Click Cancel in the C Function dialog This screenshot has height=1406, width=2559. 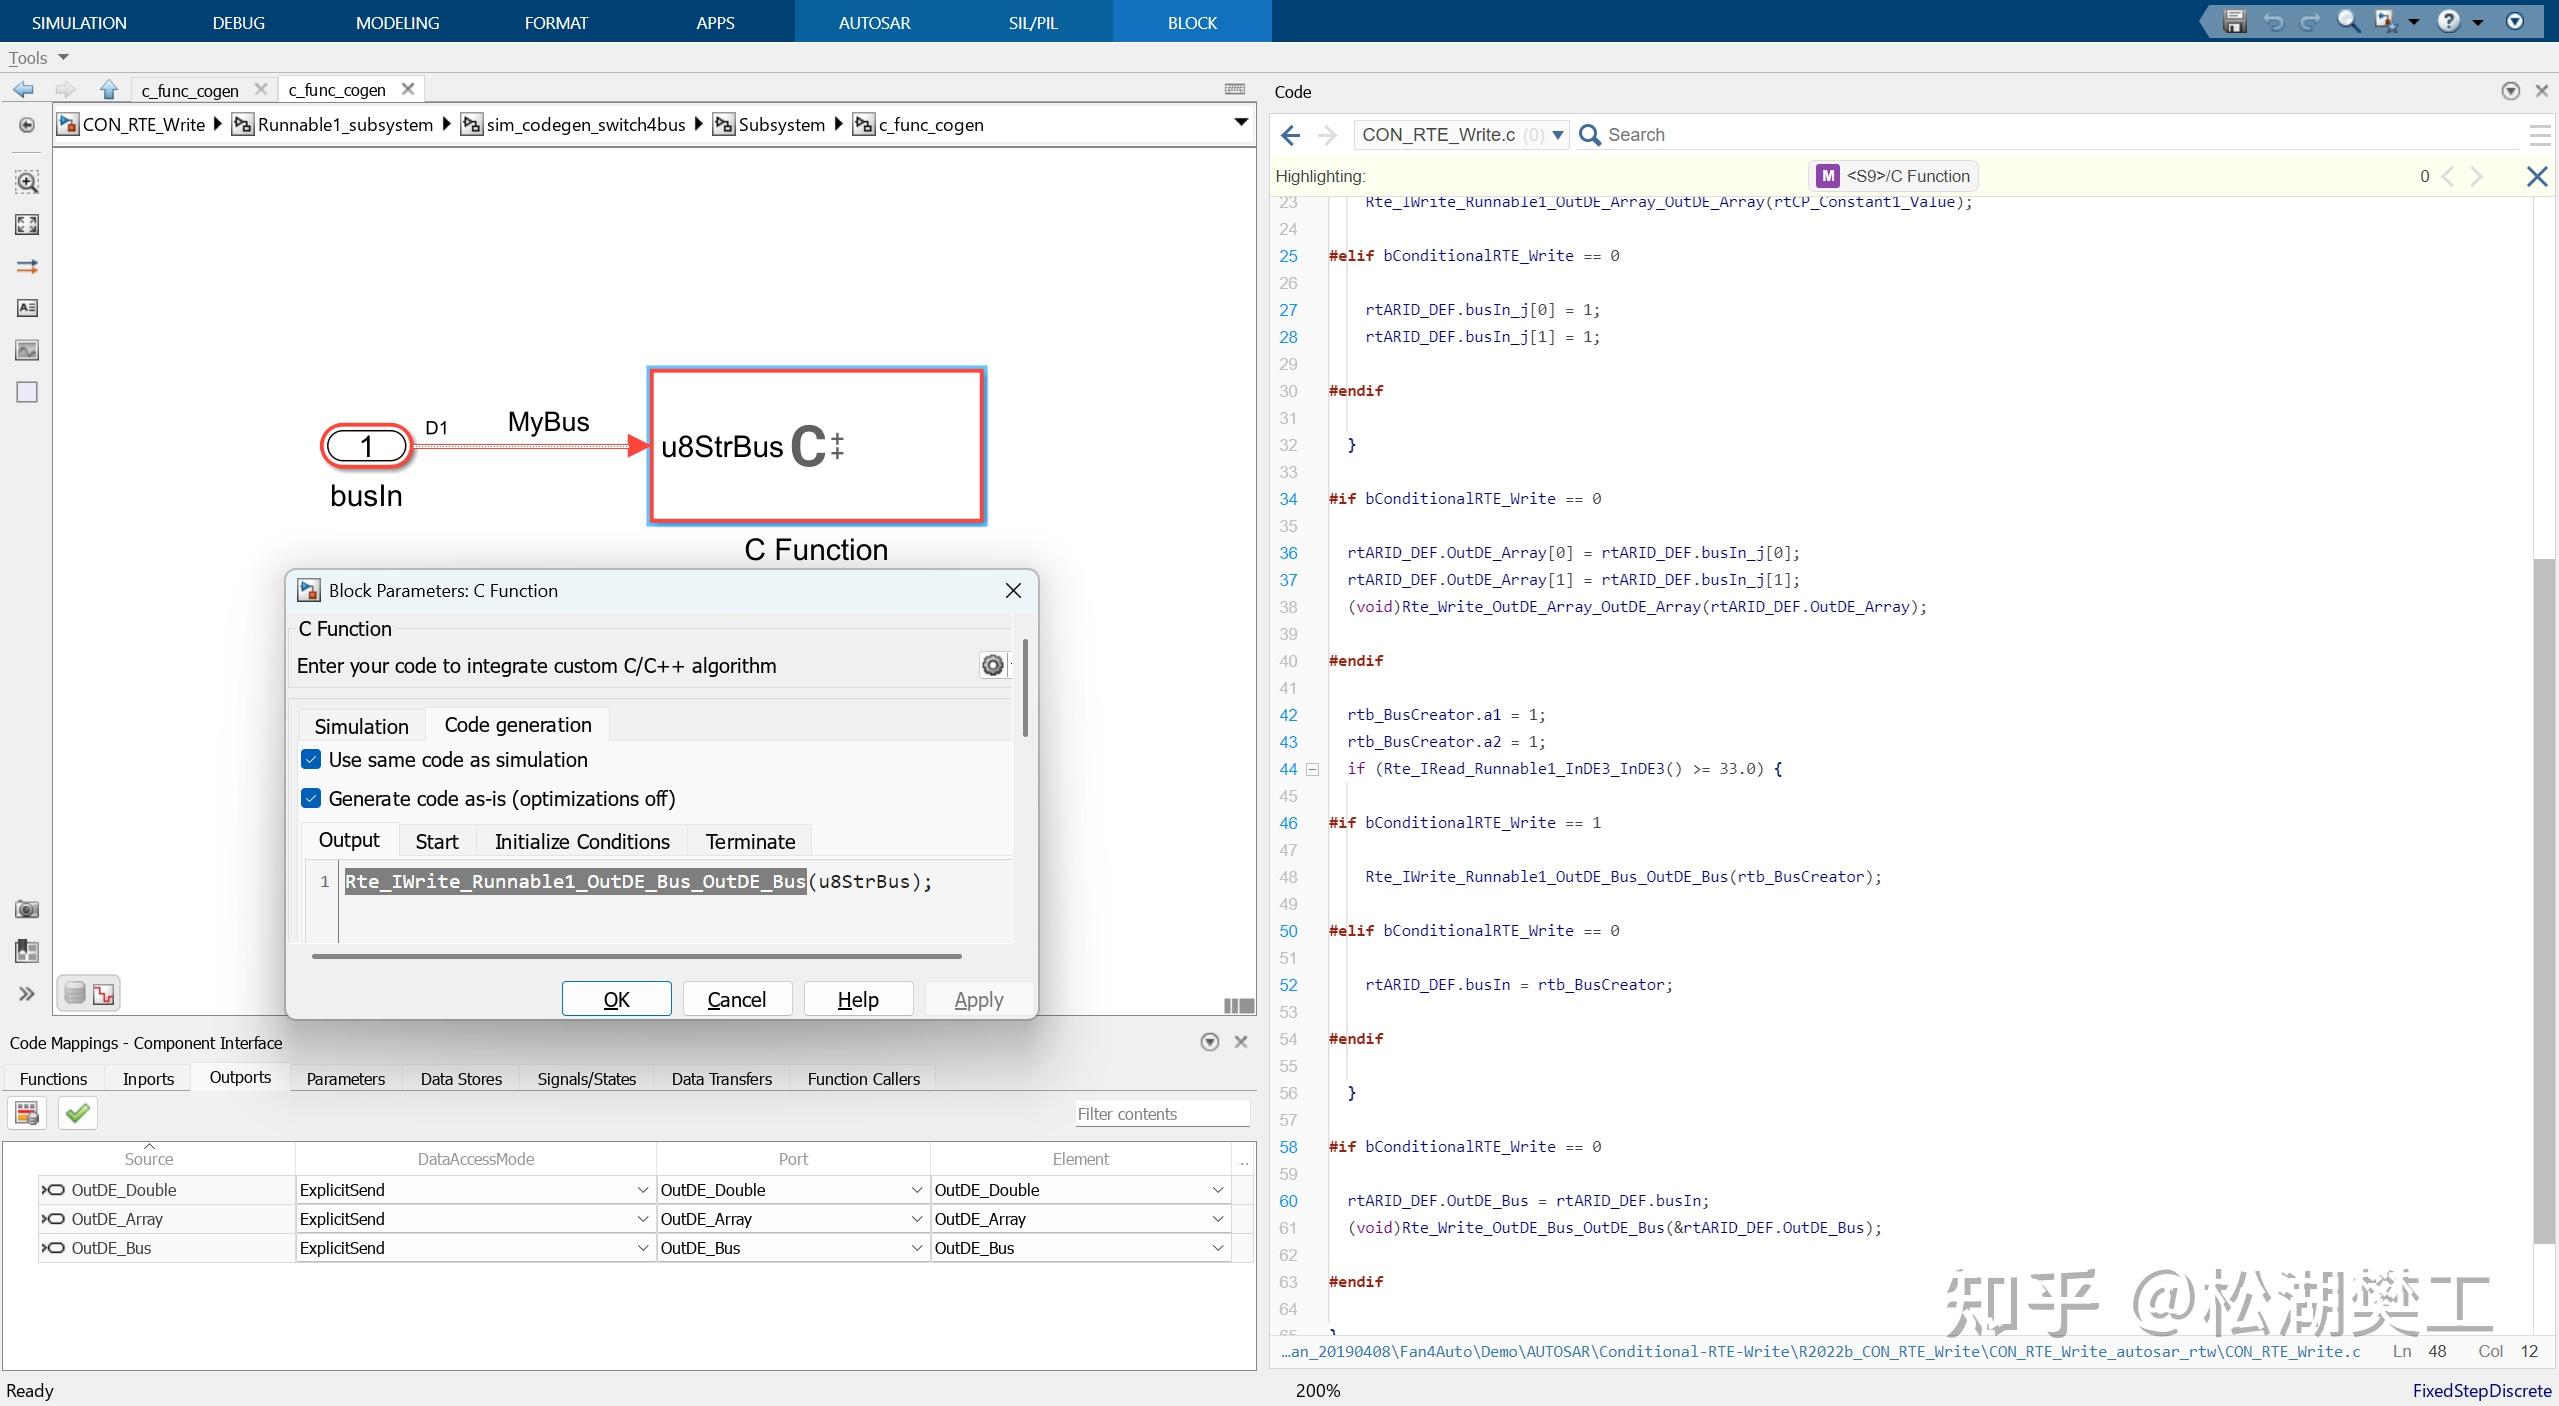[x=736, y=999]
